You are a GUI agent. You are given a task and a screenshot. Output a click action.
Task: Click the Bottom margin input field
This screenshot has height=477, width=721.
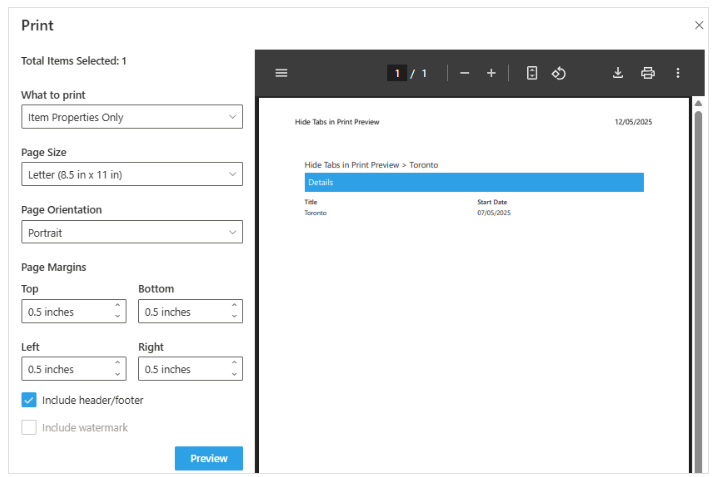coord(190,311)
